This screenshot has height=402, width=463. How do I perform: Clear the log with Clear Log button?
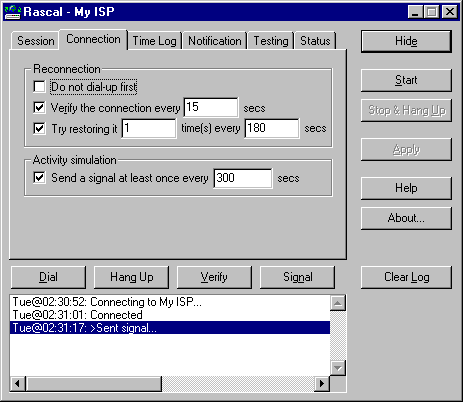[x=406, y=277]
